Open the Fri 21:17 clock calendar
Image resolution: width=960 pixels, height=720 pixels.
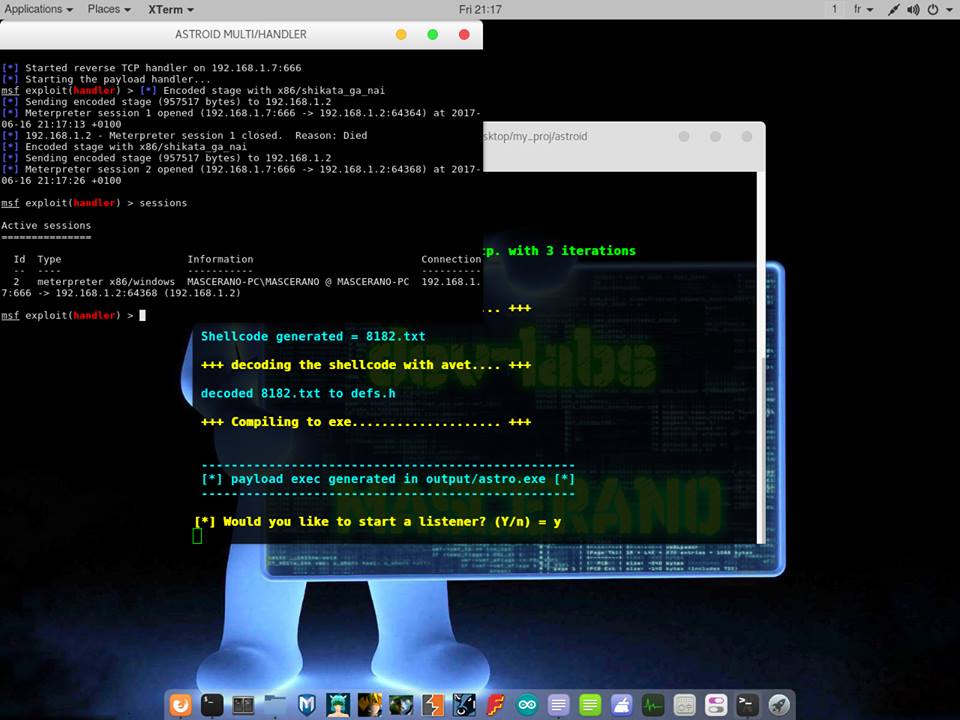tap(480, 10)
